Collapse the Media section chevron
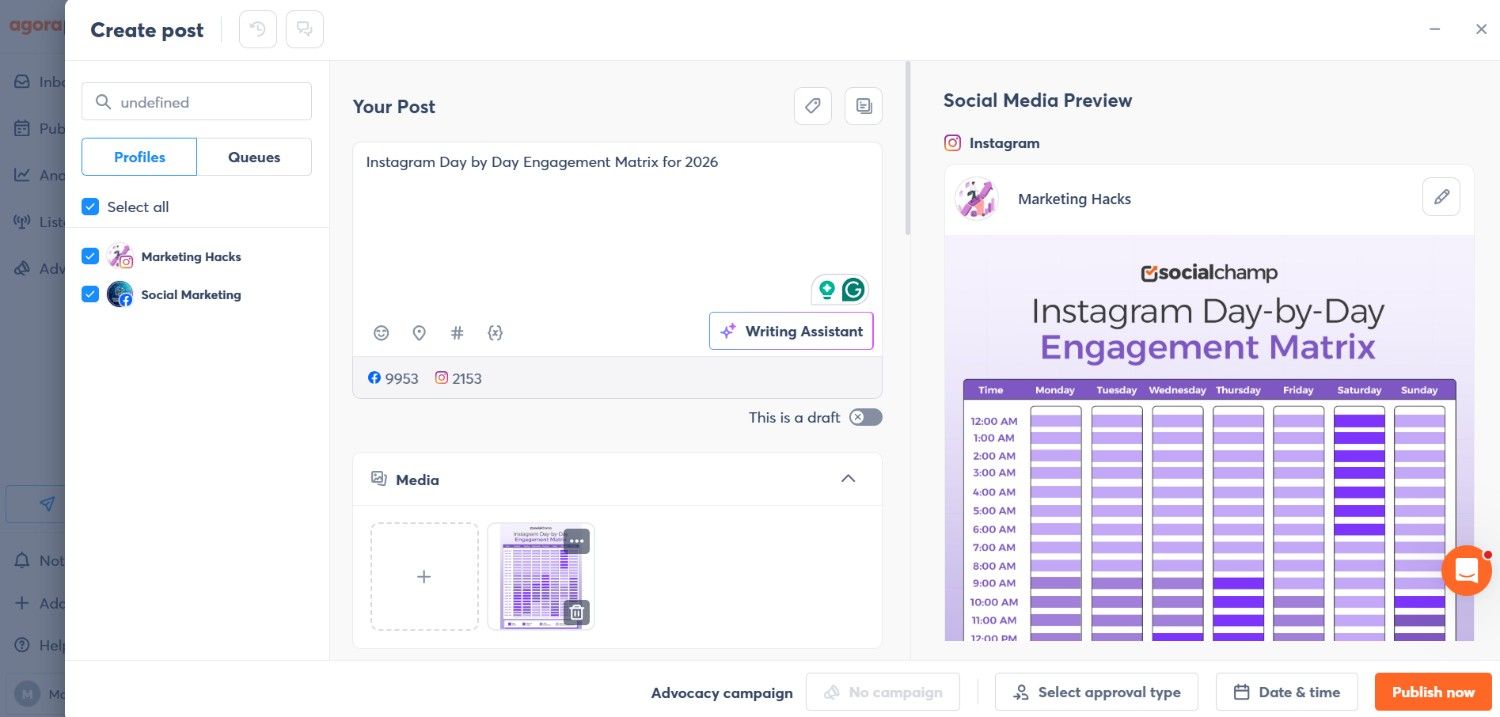Image resolution: width=1500 pixels, height=717 pixels. tap(848, 479)
